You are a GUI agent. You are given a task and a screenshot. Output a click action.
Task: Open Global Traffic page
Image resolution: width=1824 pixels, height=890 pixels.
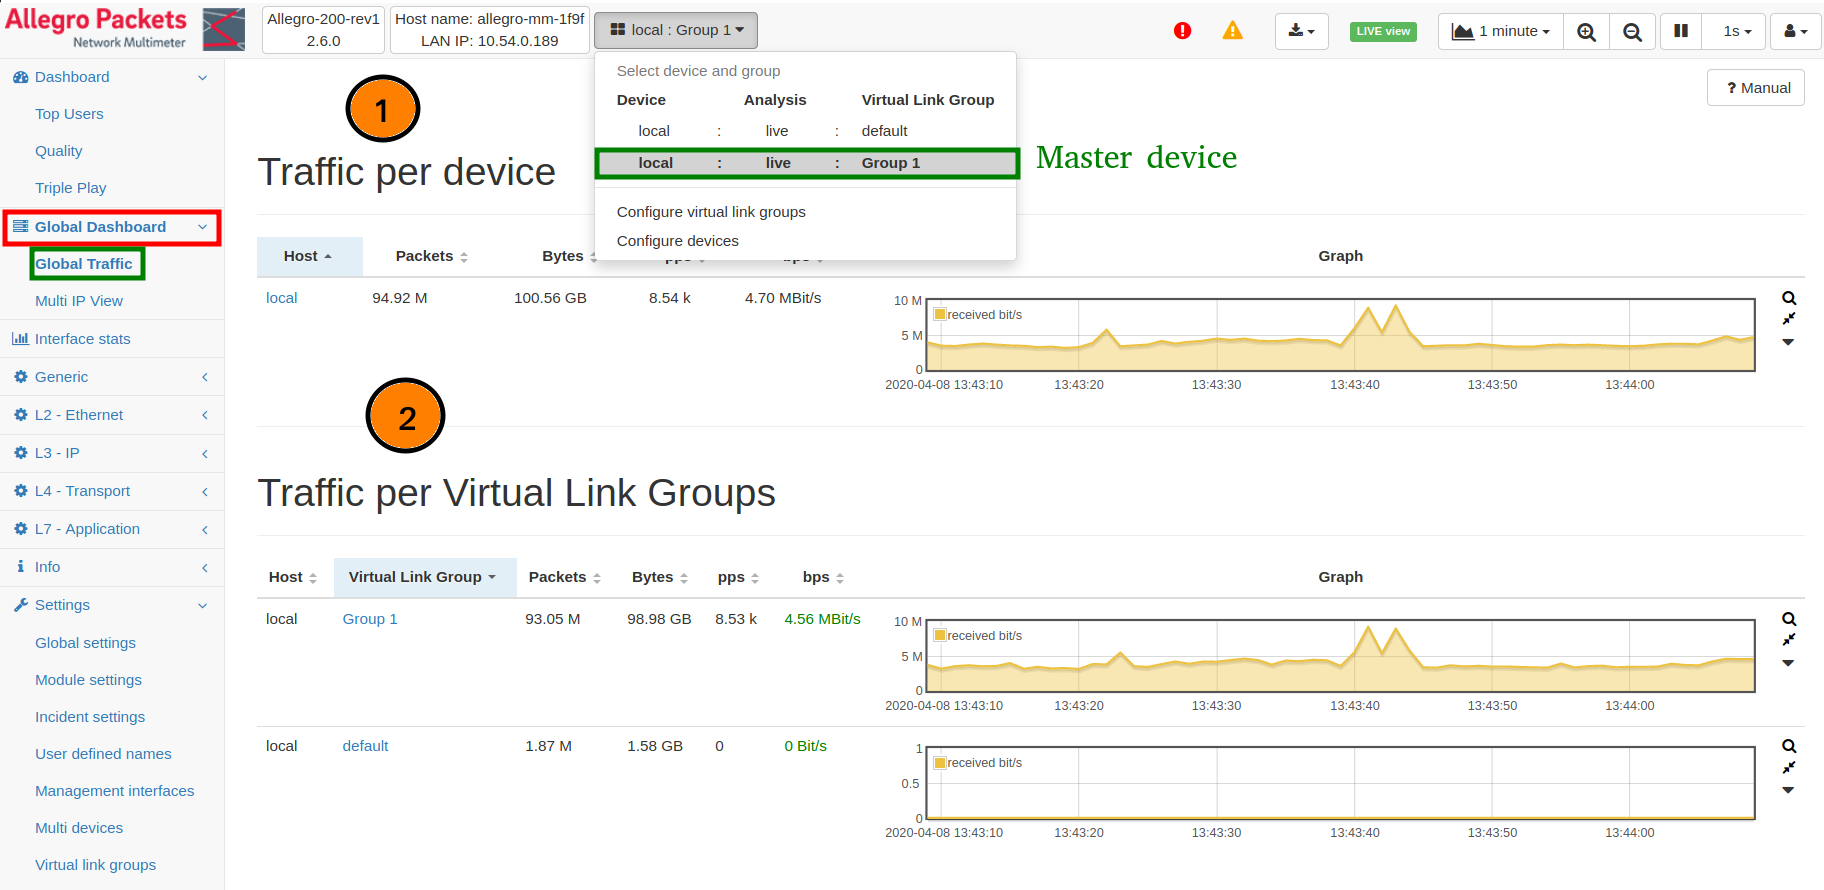pyautogui.click(x=84, y=264)
